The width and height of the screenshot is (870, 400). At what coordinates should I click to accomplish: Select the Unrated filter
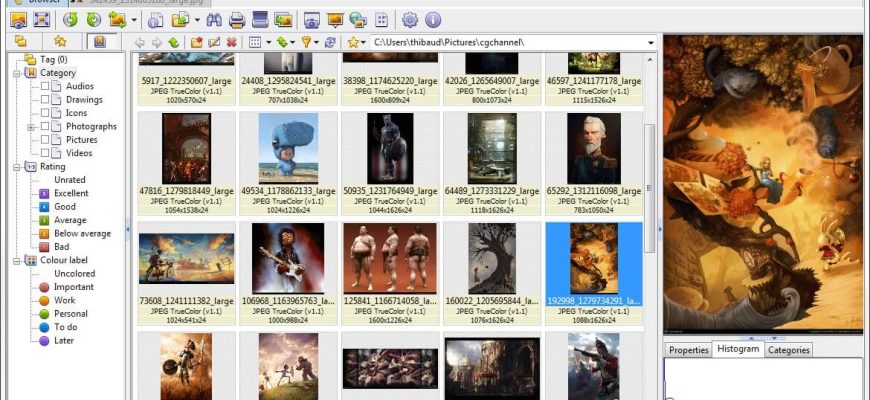click(70, 180)
